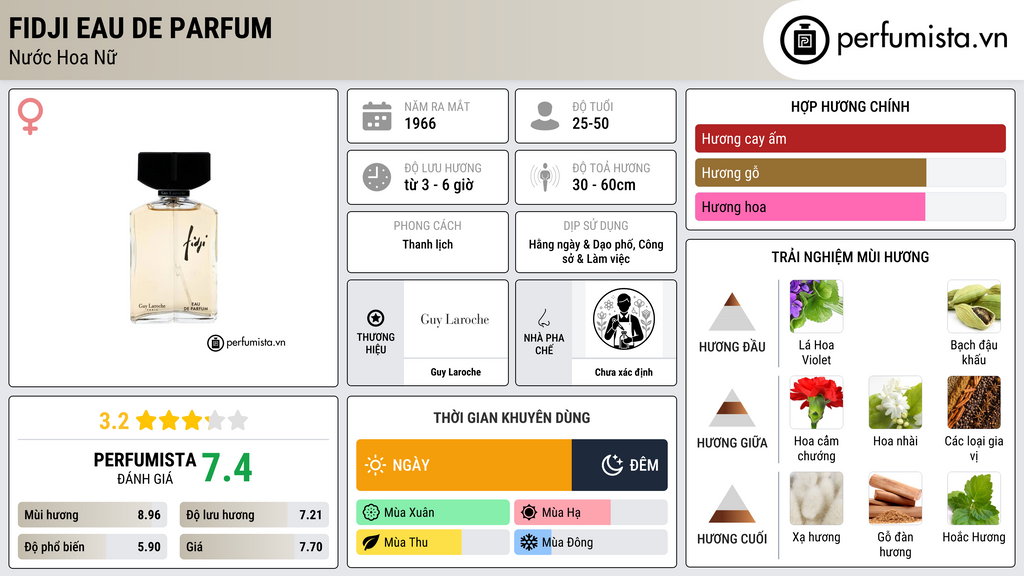Click the Hằng ngày & Dạo phố occasion text
The height and width of the screenshot is (576, 1024).
click(x=596, y=251)
